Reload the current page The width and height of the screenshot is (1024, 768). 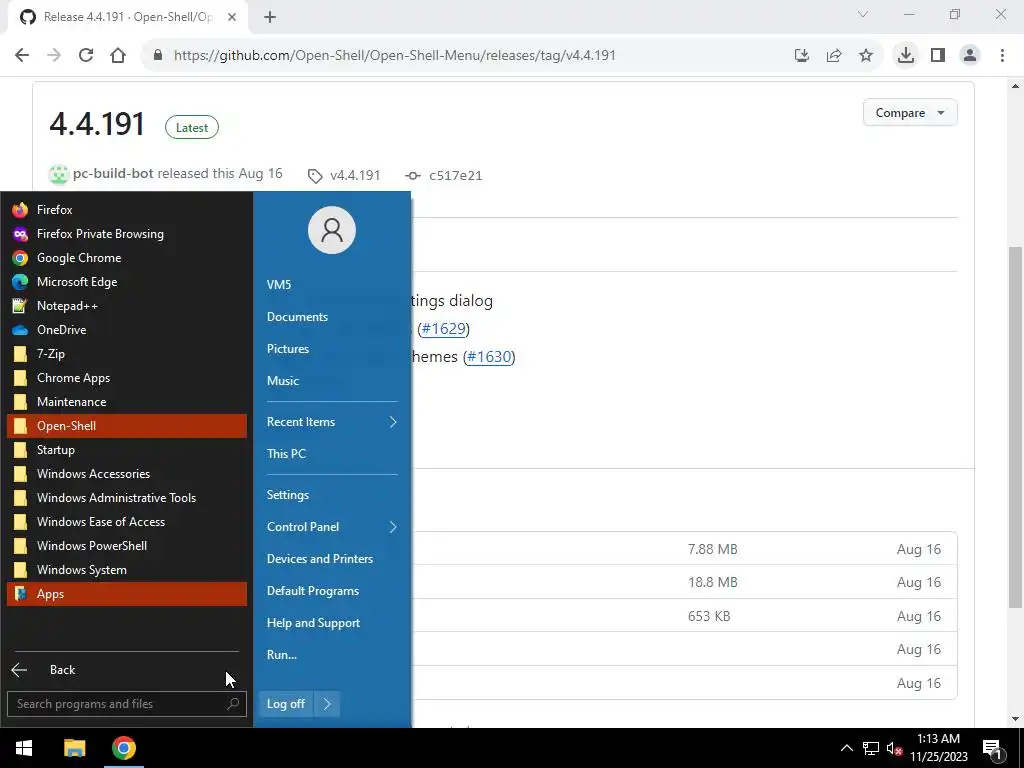[x=86, y=56]
